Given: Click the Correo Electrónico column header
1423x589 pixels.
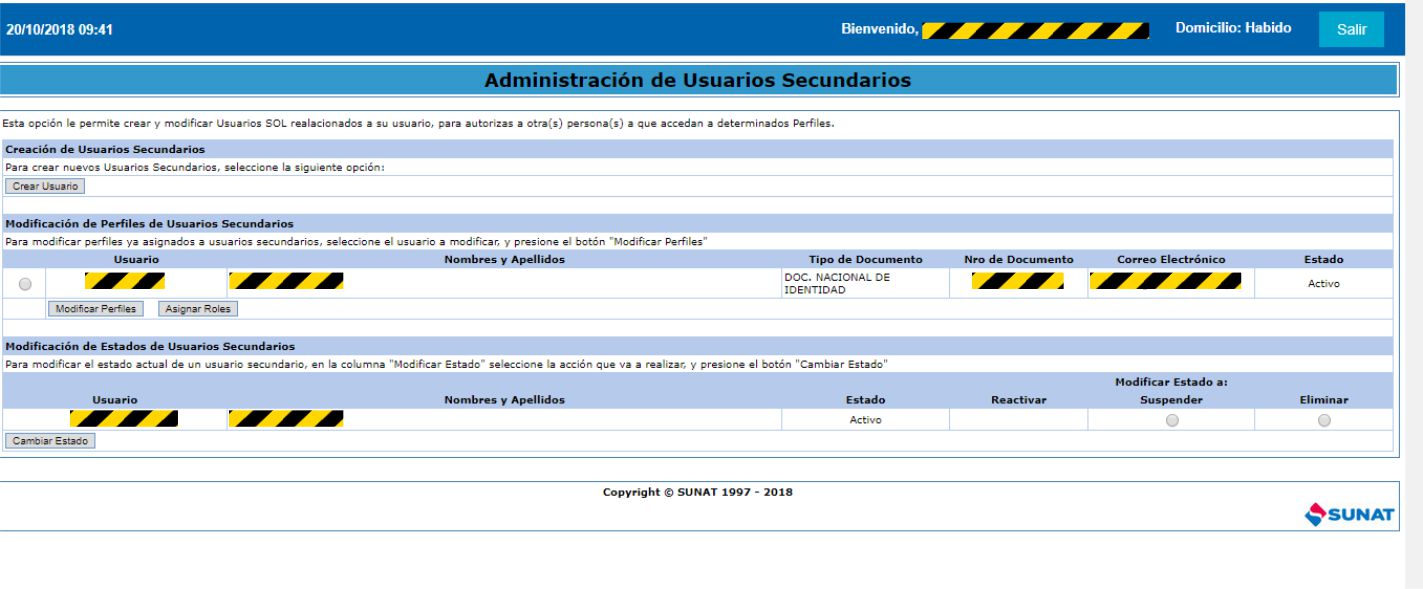Looking at the screenshot, I should (x=1170, y=260).
